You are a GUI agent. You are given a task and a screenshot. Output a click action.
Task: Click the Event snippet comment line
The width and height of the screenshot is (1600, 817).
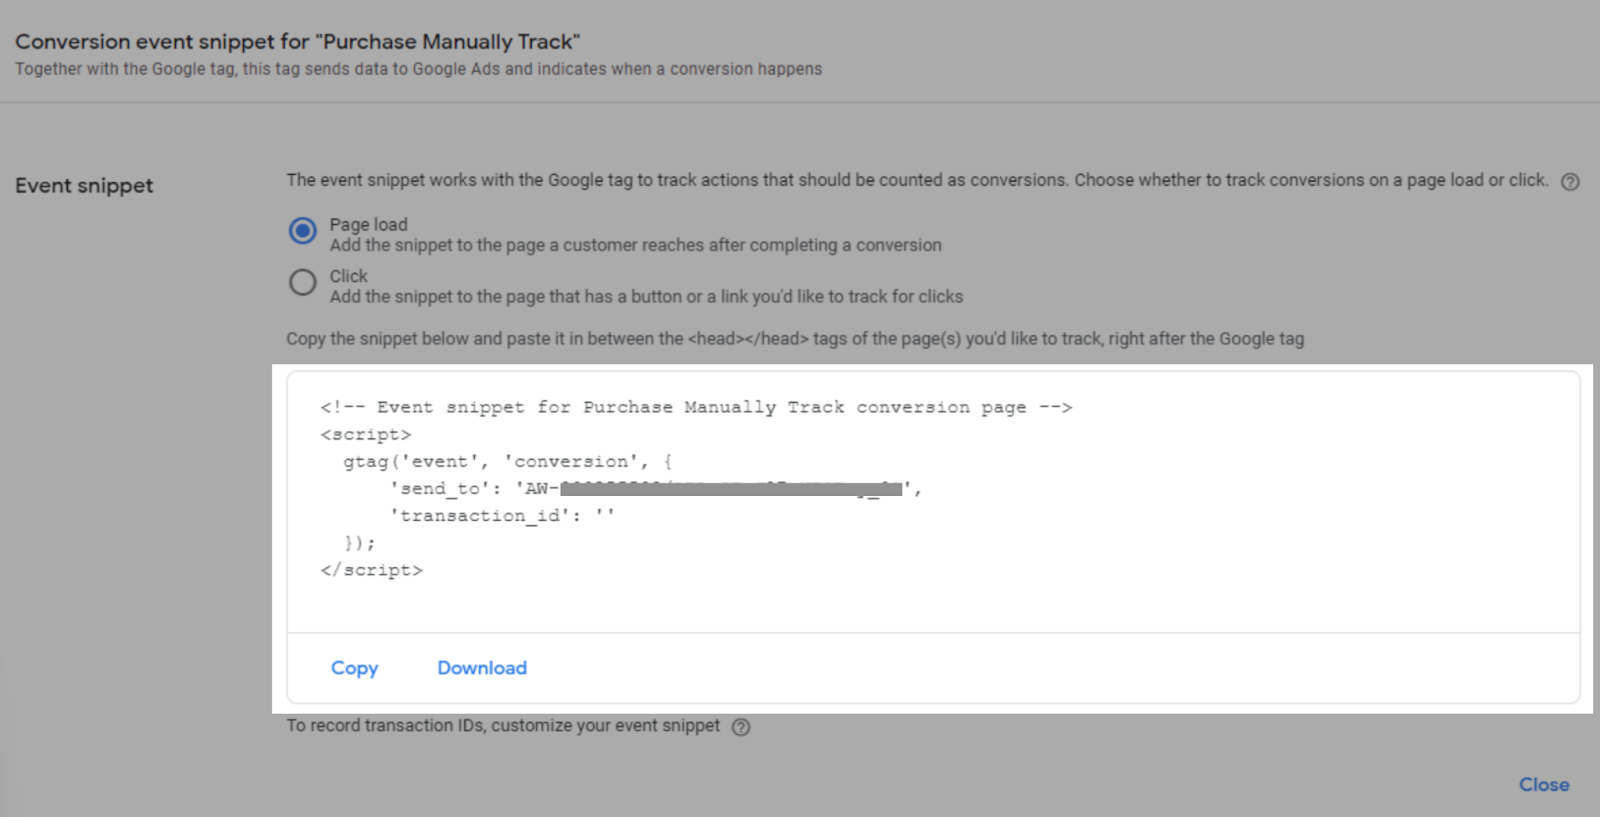(694, 407)
